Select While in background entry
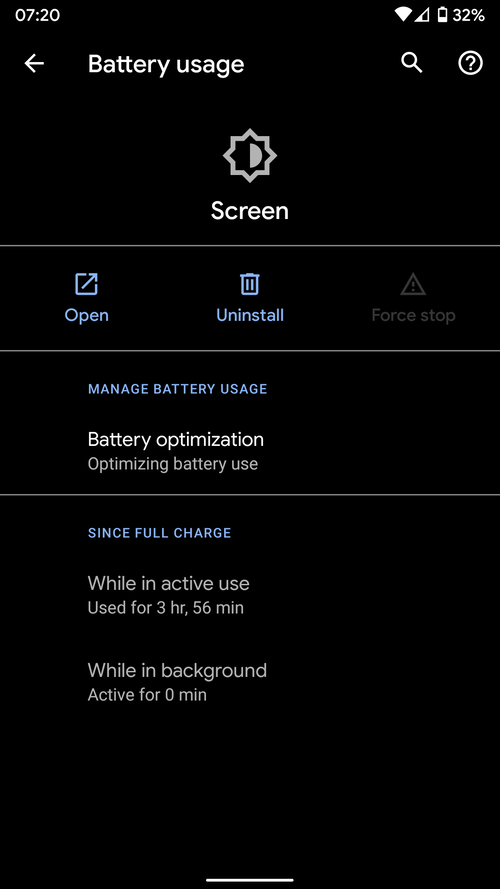The image size is (500, 889). 250,682
